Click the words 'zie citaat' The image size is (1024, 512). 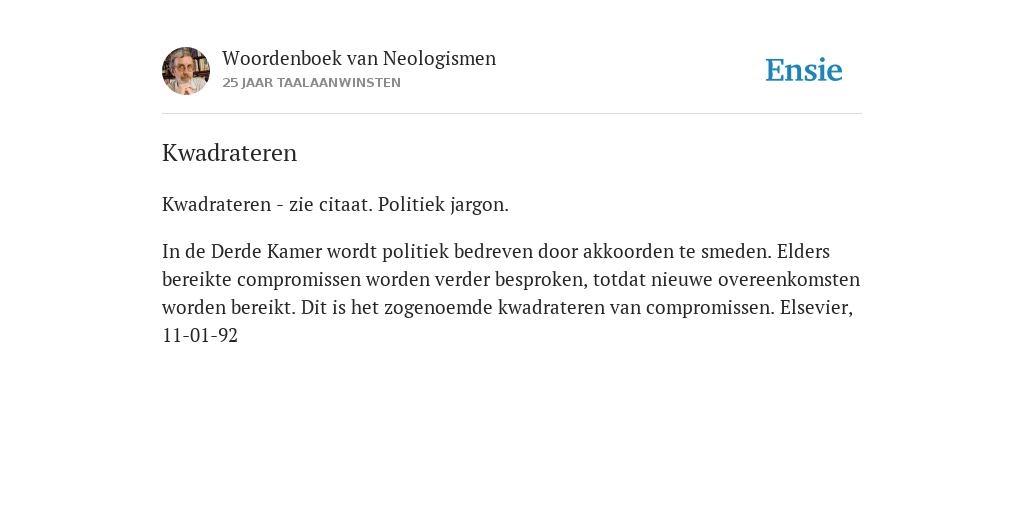point(330,205)
